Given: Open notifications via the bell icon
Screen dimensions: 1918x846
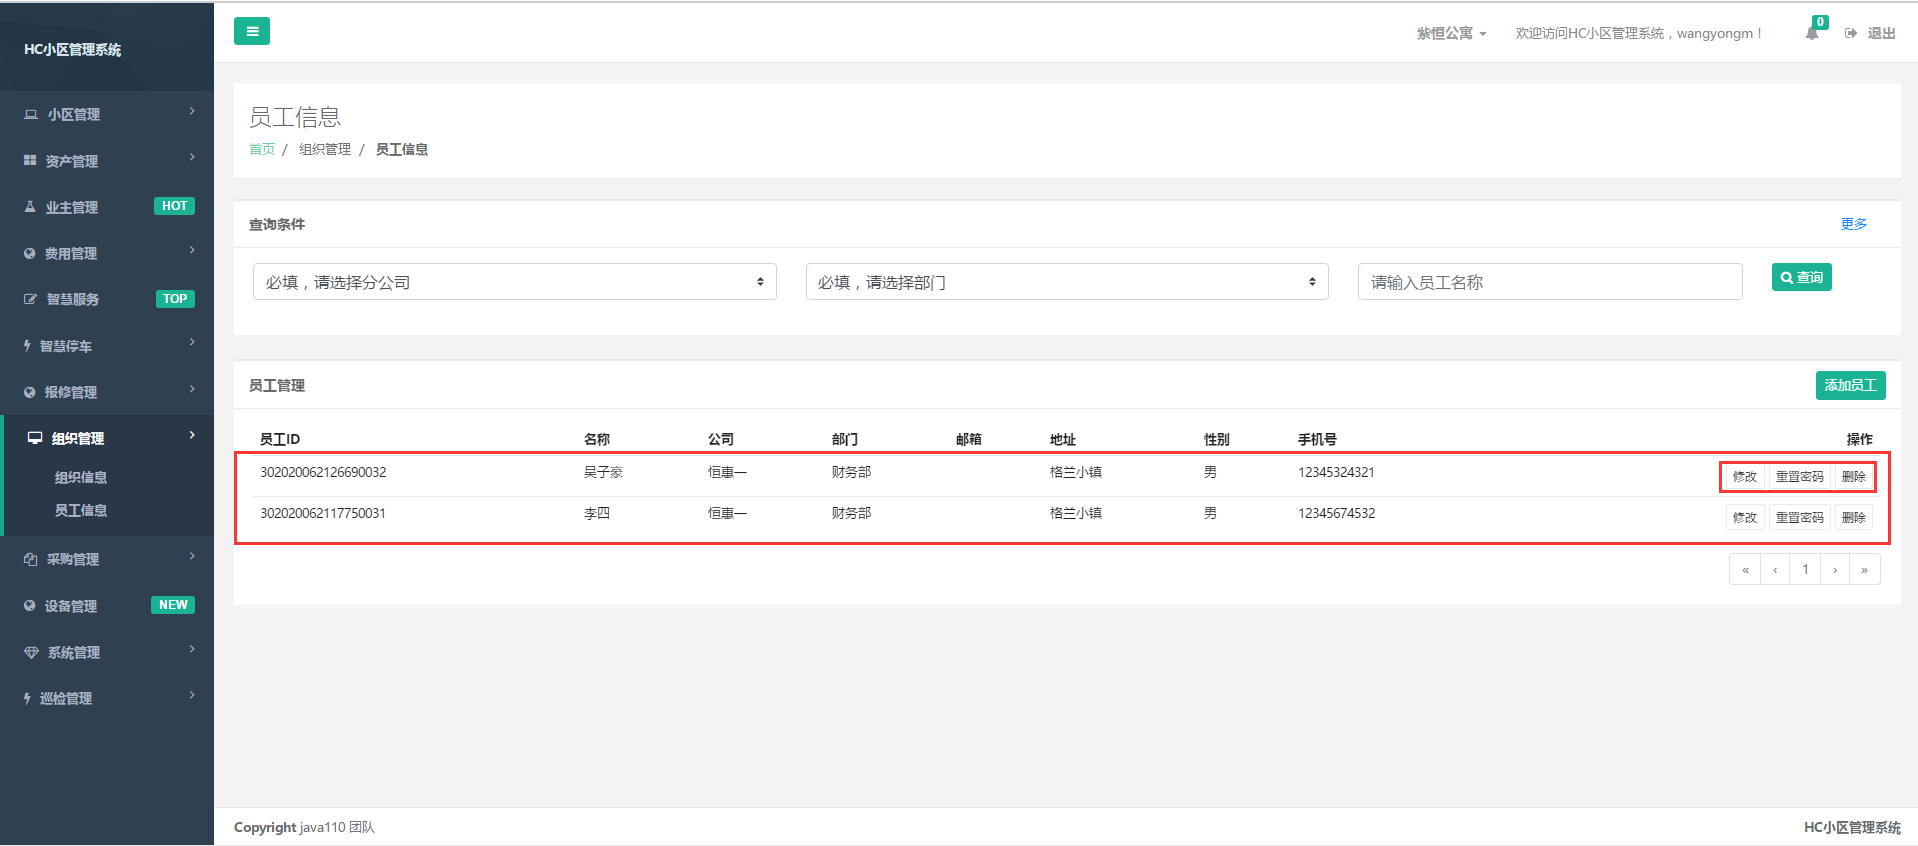Looking at the screenshot, I should click(1811, 33).
